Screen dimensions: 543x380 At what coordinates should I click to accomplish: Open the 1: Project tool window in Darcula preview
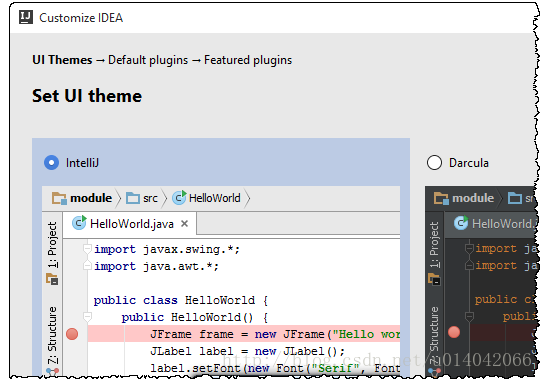pos(434,245)
